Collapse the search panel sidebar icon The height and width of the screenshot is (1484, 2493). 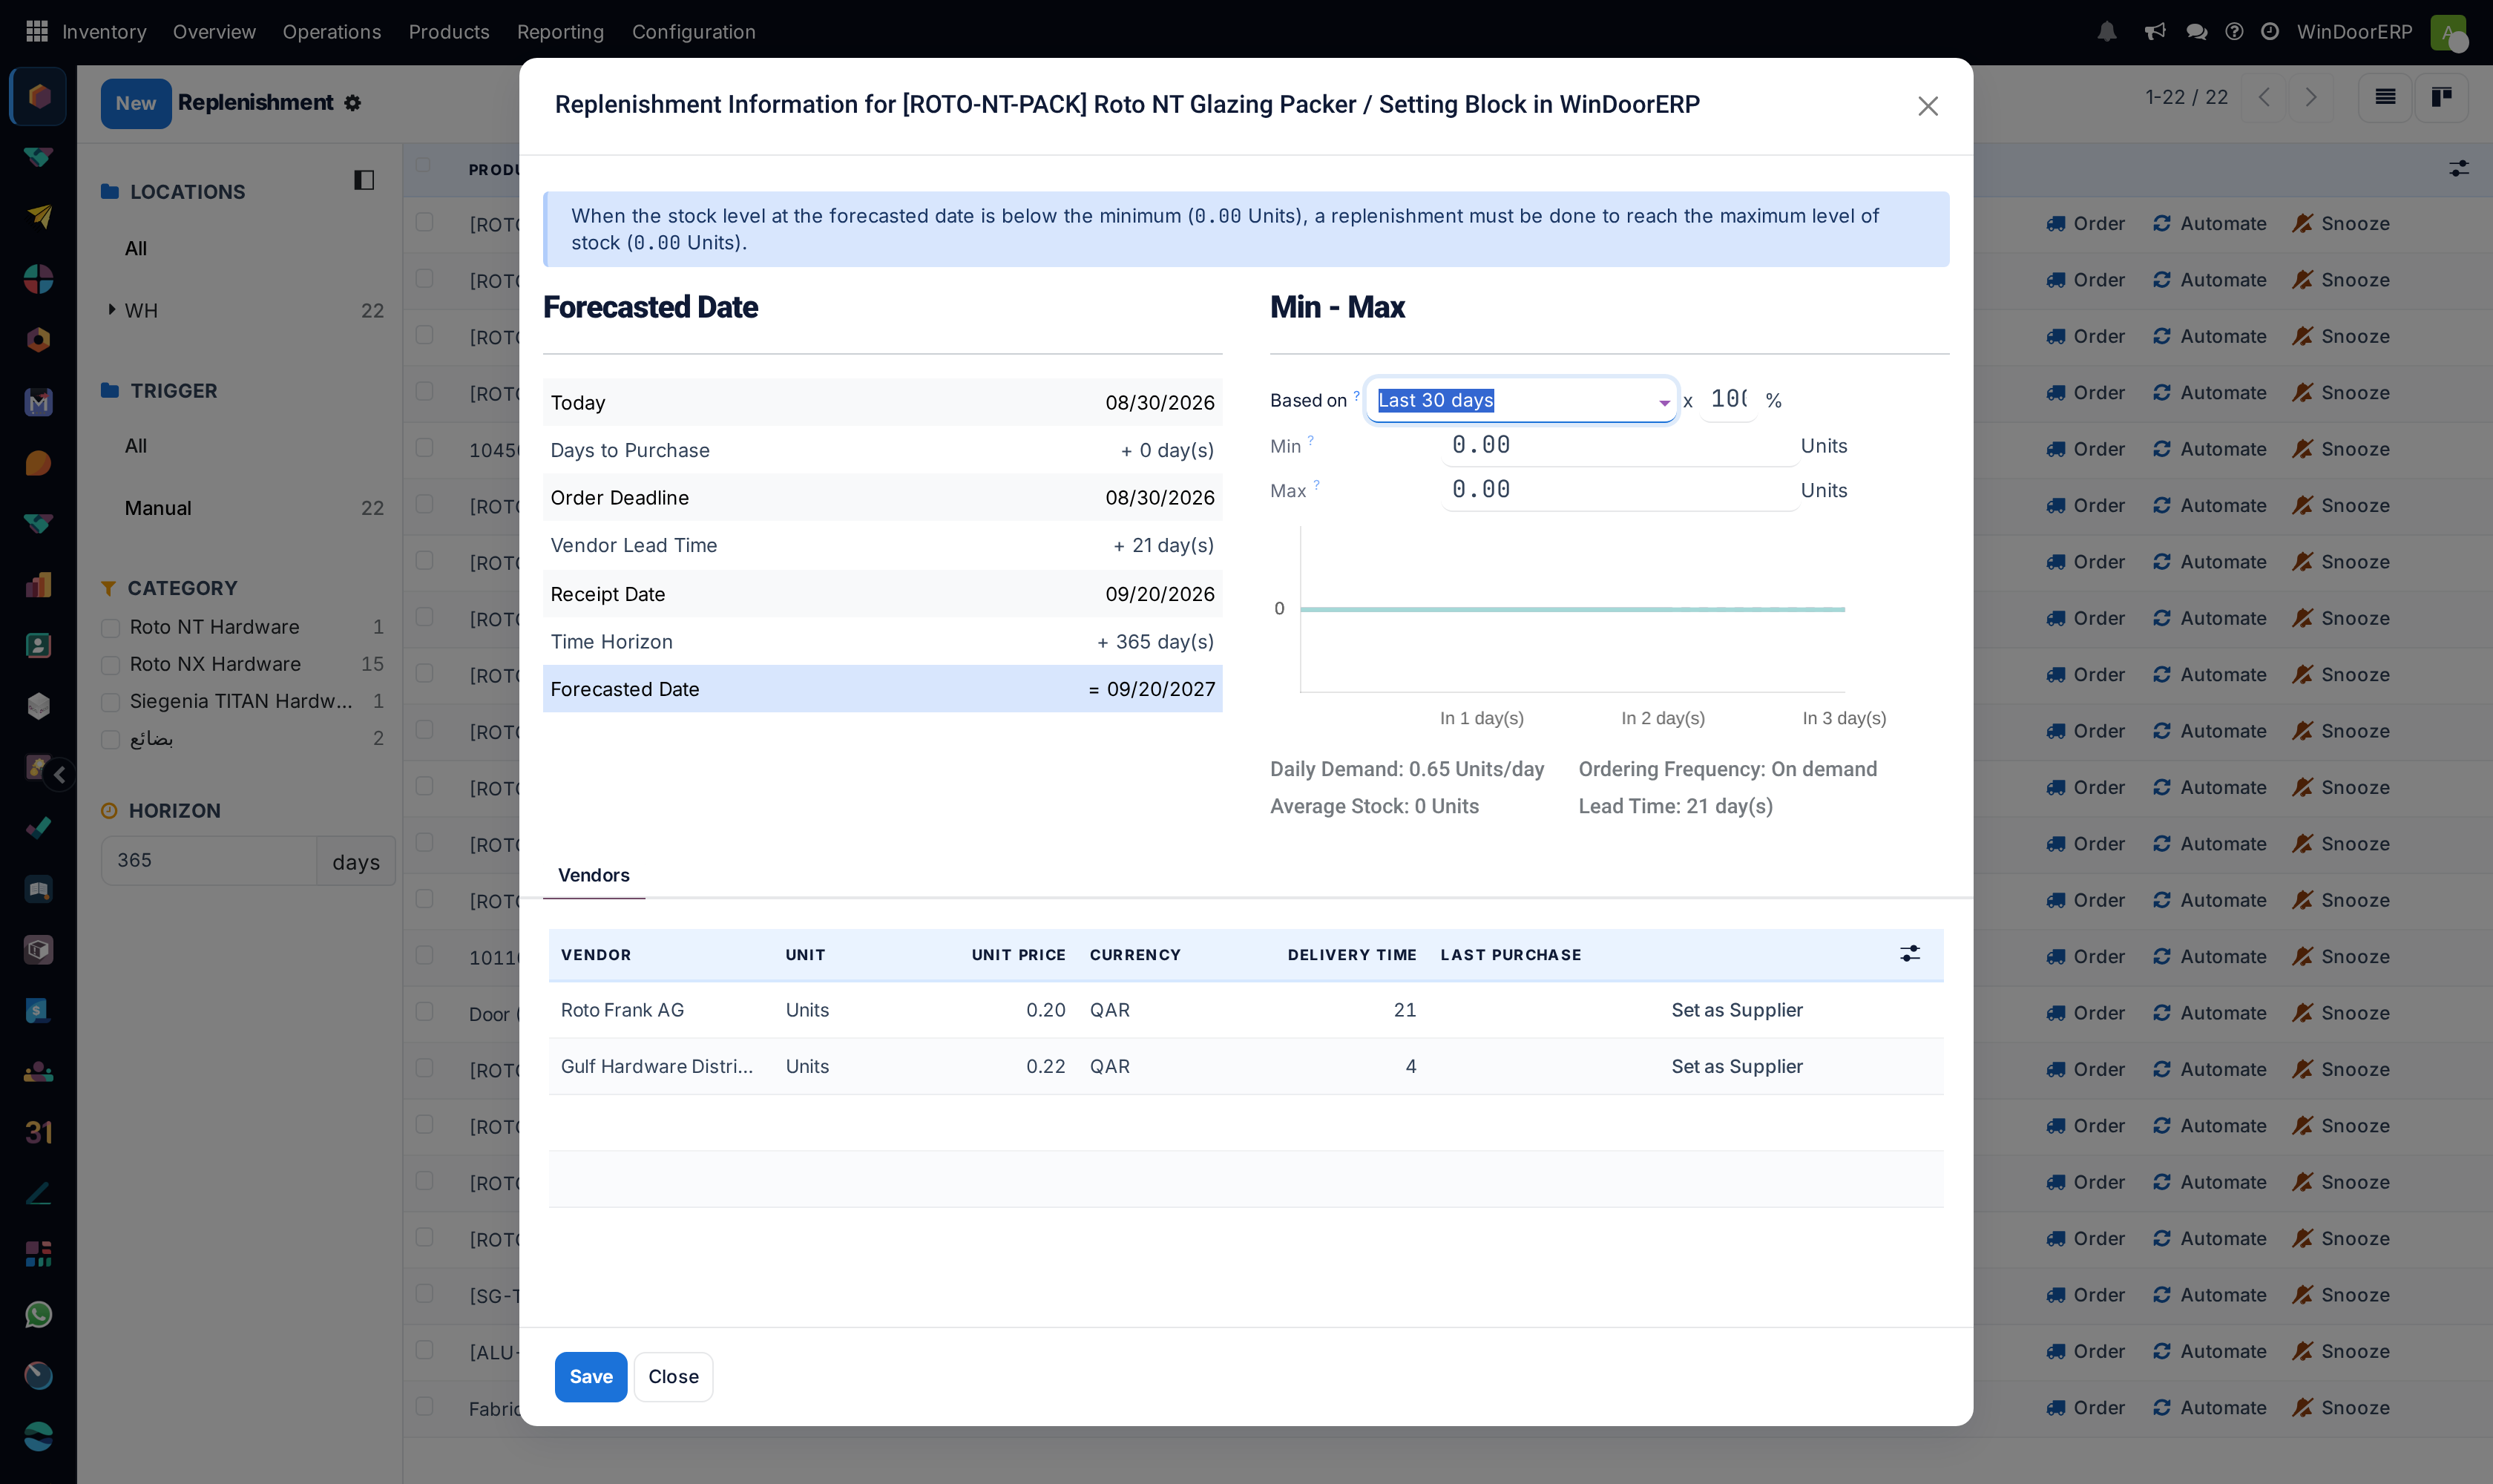pos(364,180)
